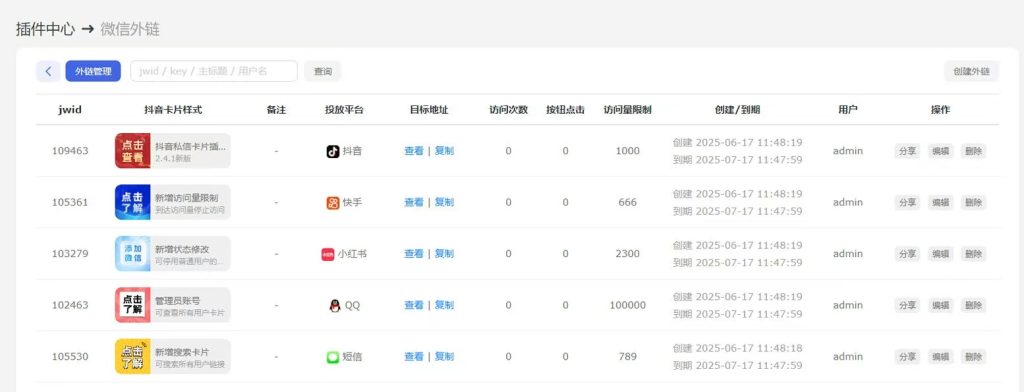Select jwid cell 103279
The height and width of the screenshot is (392, 1024).
70,253
